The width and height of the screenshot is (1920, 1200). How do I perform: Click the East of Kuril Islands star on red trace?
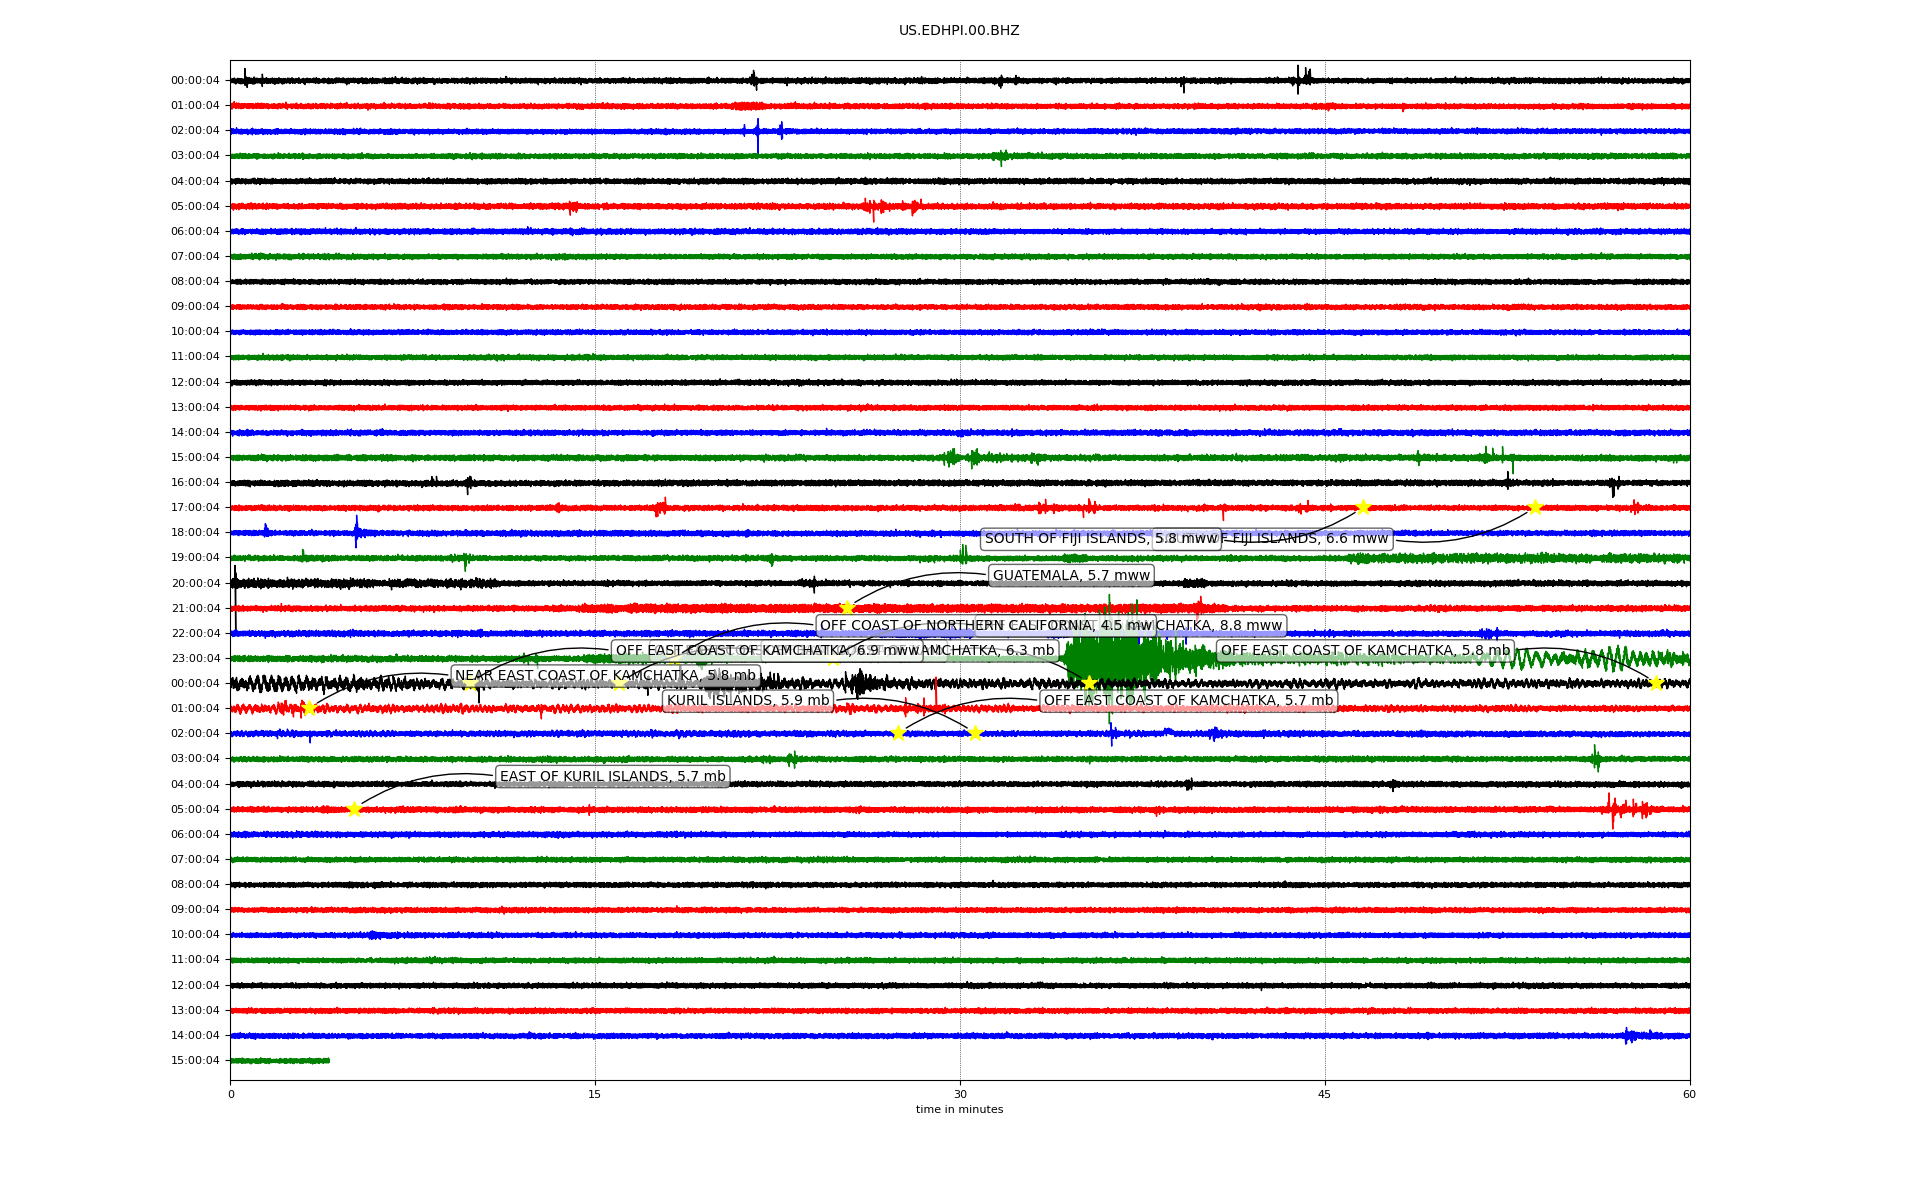354,809
